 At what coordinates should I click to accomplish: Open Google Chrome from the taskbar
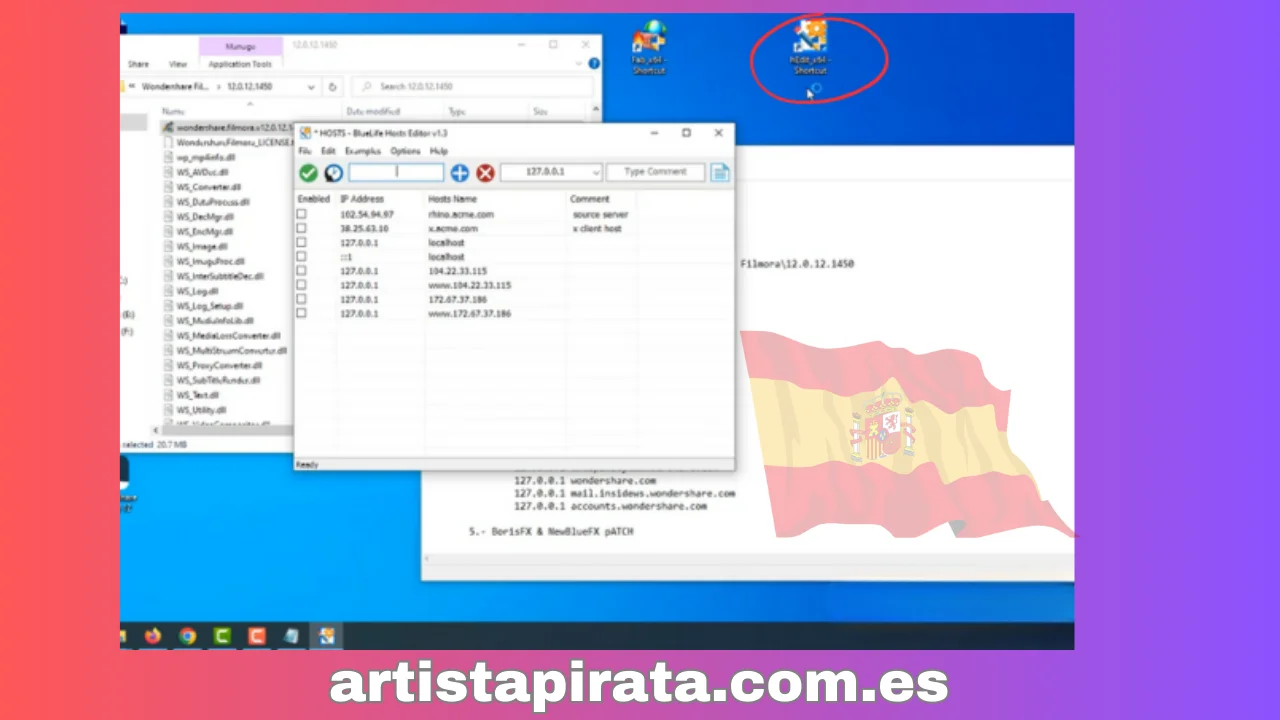[187, 635]
